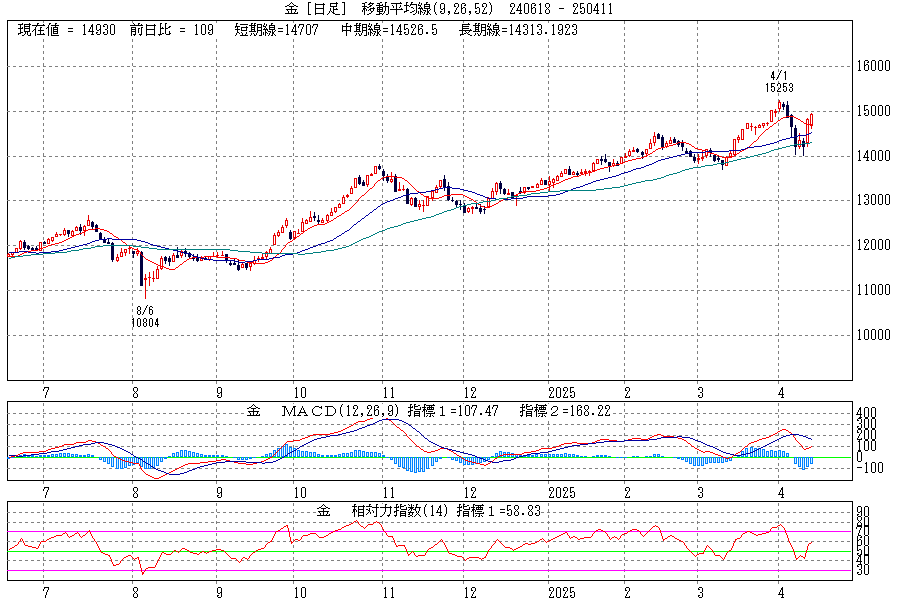Click the 16000 price axis label
The image size is (900, 600).
click(x=874, y=66)
